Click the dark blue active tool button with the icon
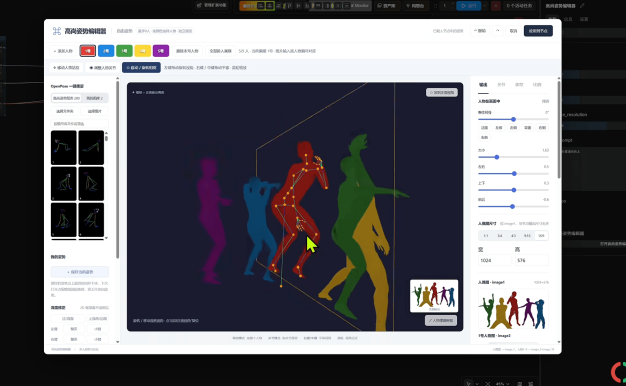 (x=141, y=67)
